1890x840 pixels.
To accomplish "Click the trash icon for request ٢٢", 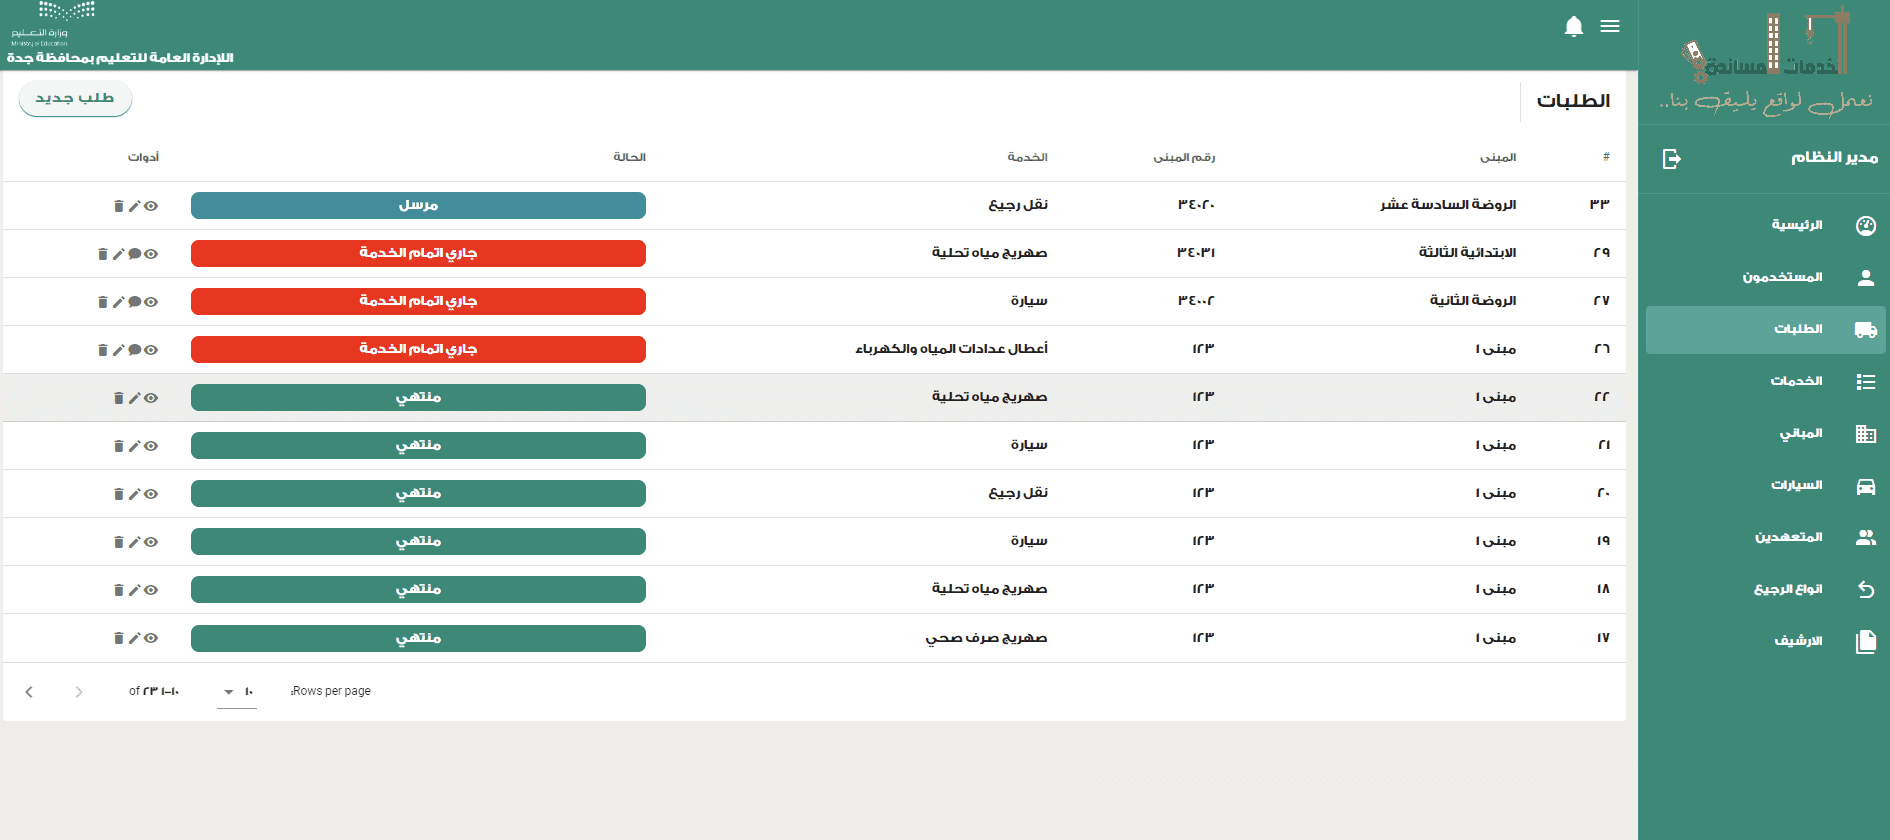I will [x=118, y=398].
